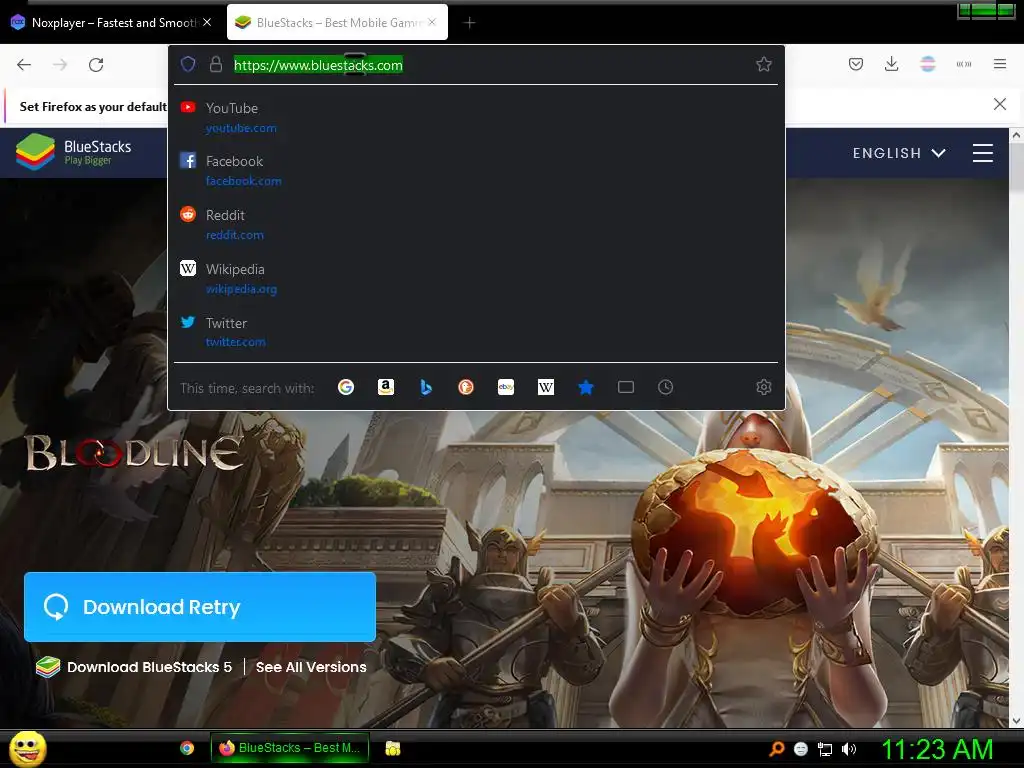
Task: Click the Bloodline game banner logo
Action: pyautogui.click(x=134, y=452)
